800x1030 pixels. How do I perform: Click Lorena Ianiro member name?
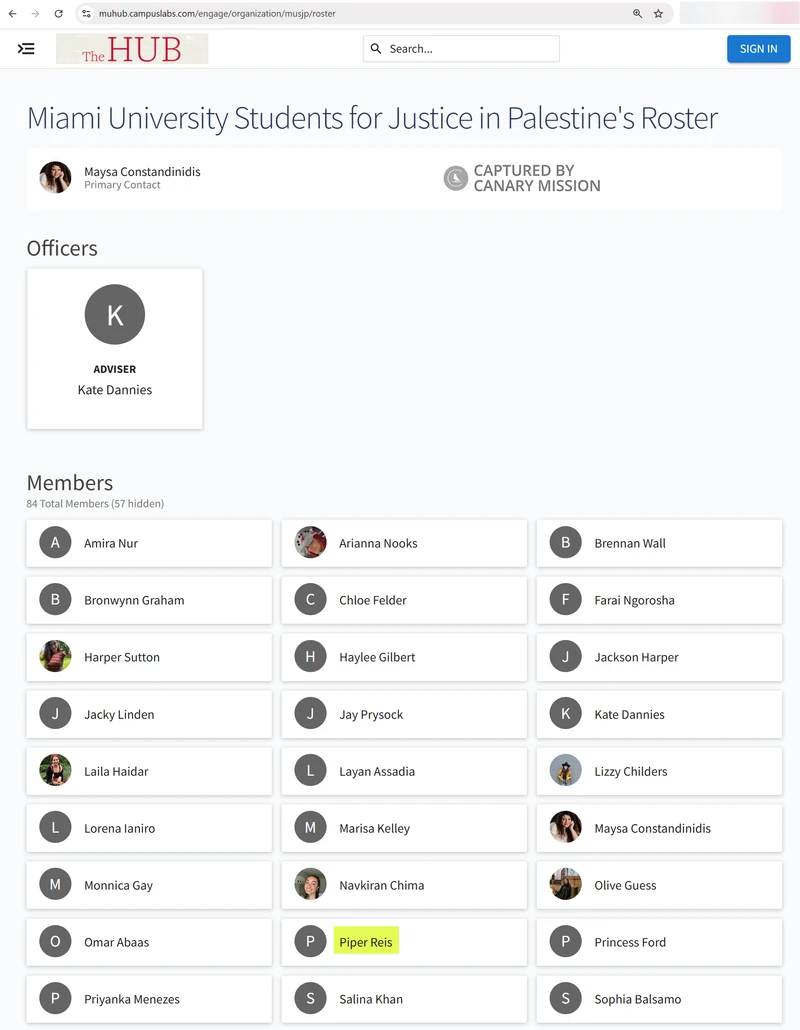[120, 828]
